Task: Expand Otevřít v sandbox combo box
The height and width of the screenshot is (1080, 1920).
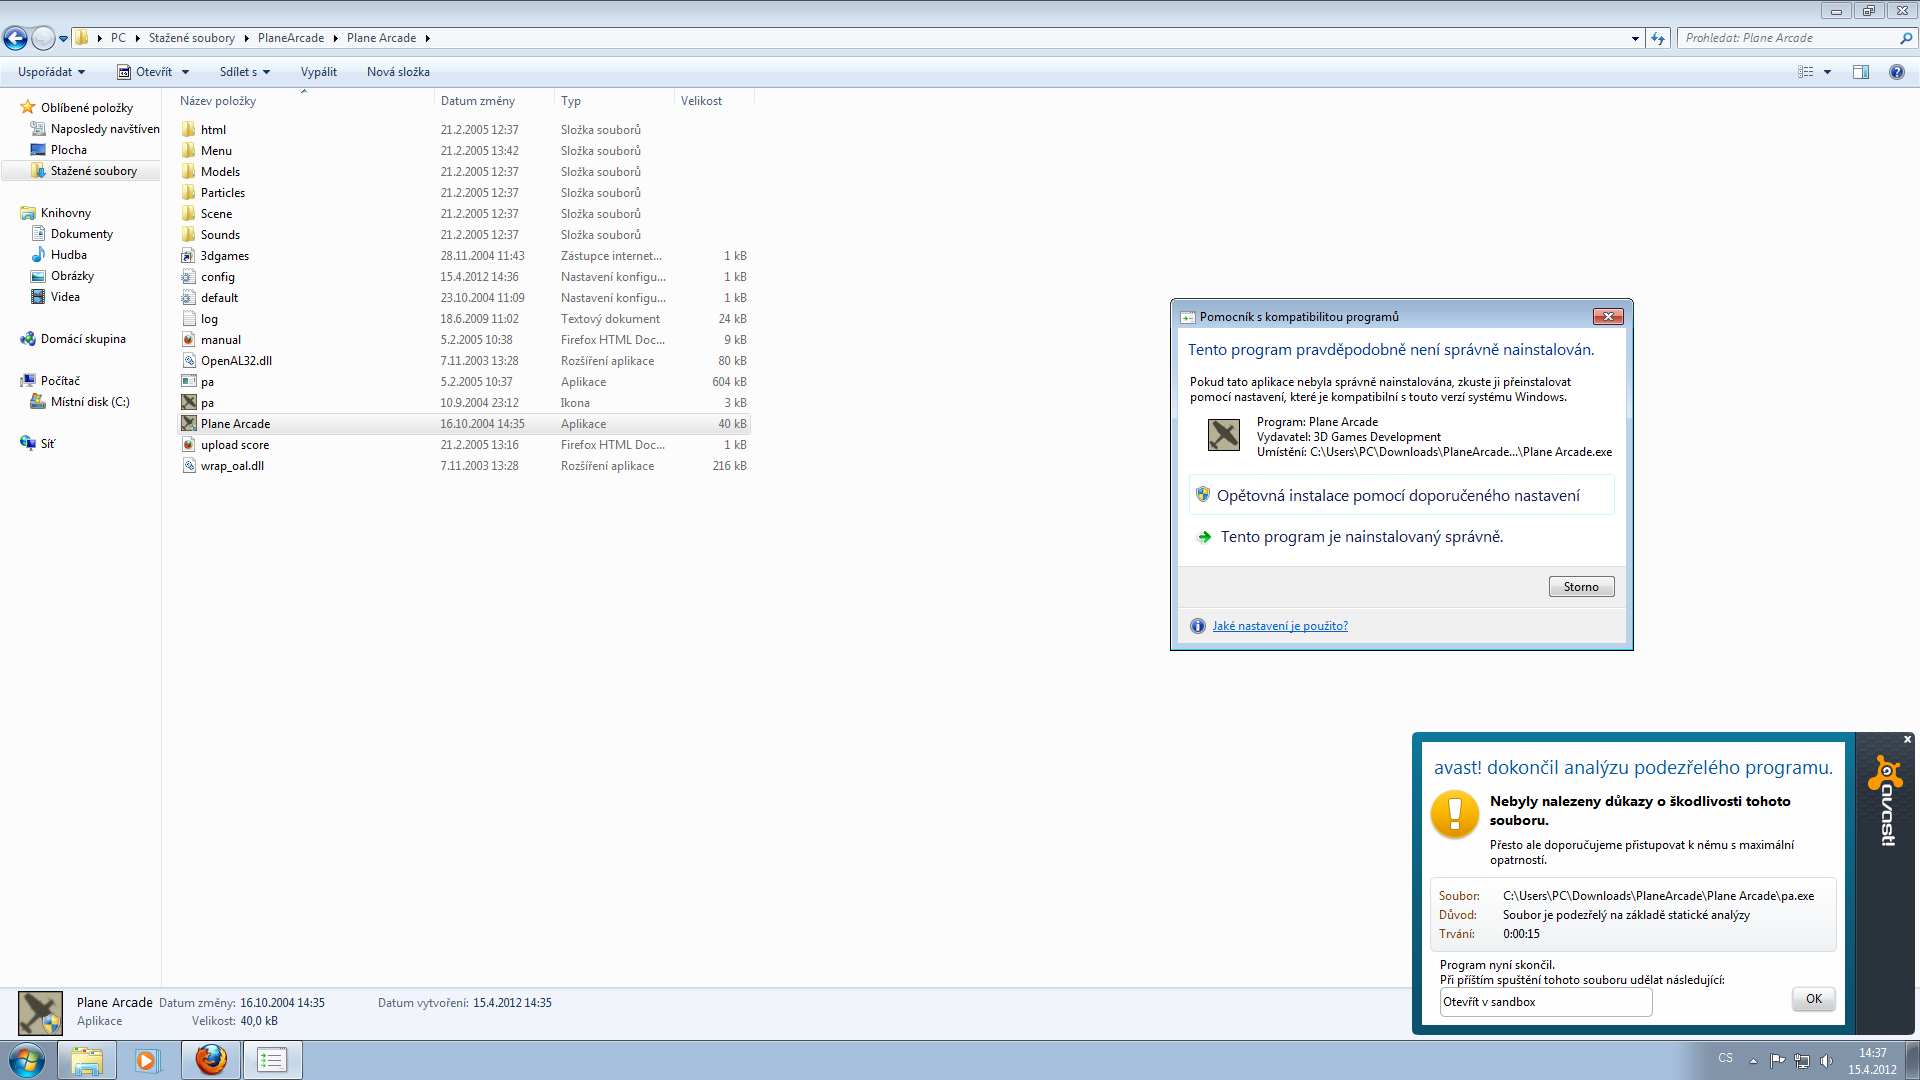Action: point(1545,1002)
